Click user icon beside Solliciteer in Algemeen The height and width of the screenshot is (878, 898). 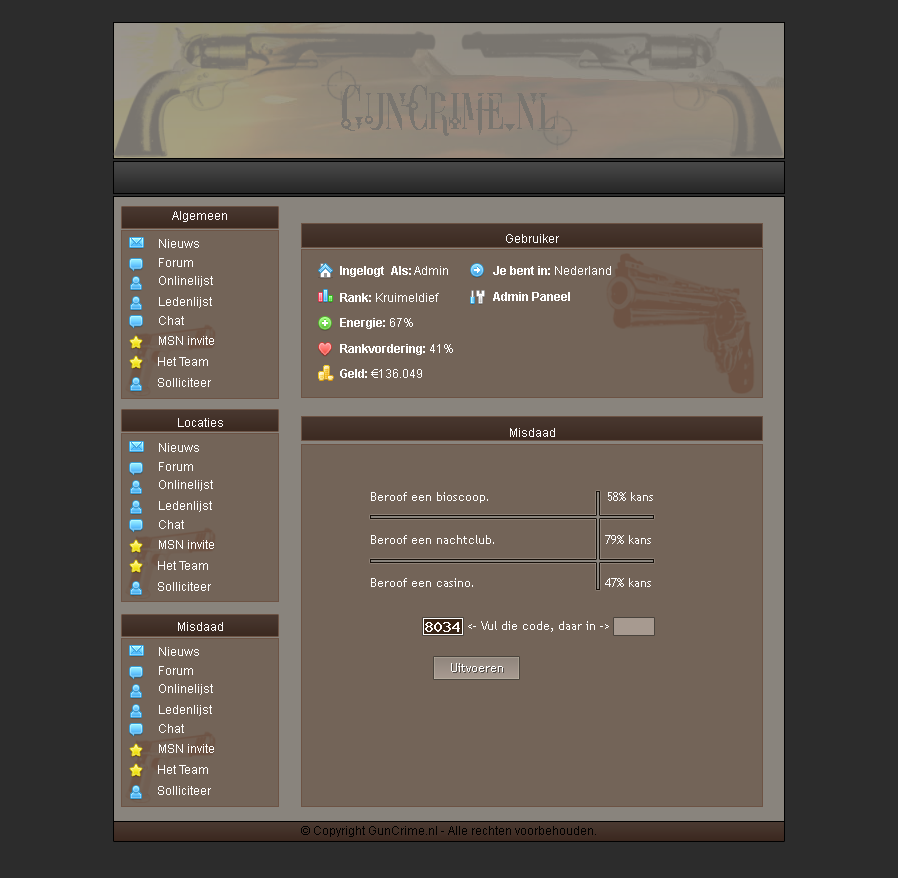(136, 384)
